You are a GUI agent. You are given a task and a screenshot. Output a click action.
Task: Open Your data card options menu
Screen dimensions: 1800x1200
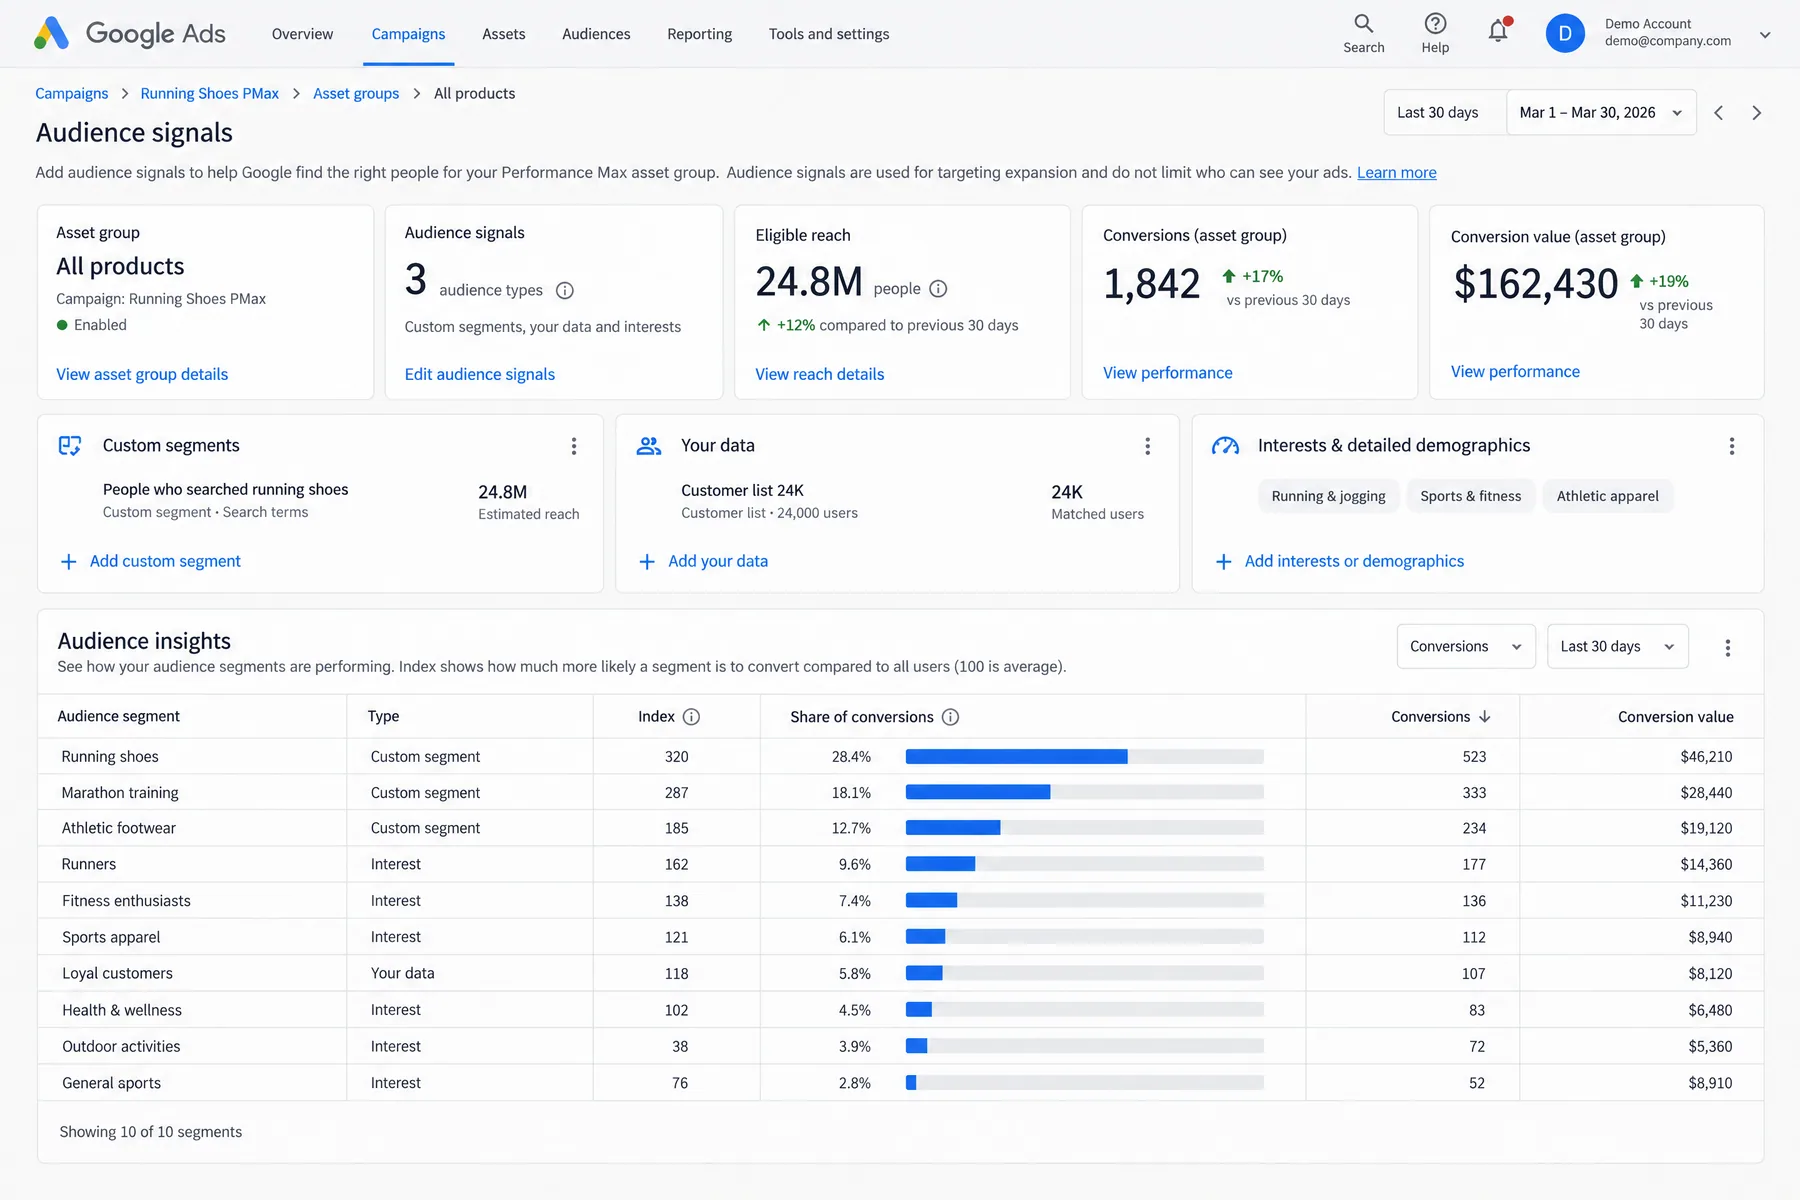[x=1148, y=446]
